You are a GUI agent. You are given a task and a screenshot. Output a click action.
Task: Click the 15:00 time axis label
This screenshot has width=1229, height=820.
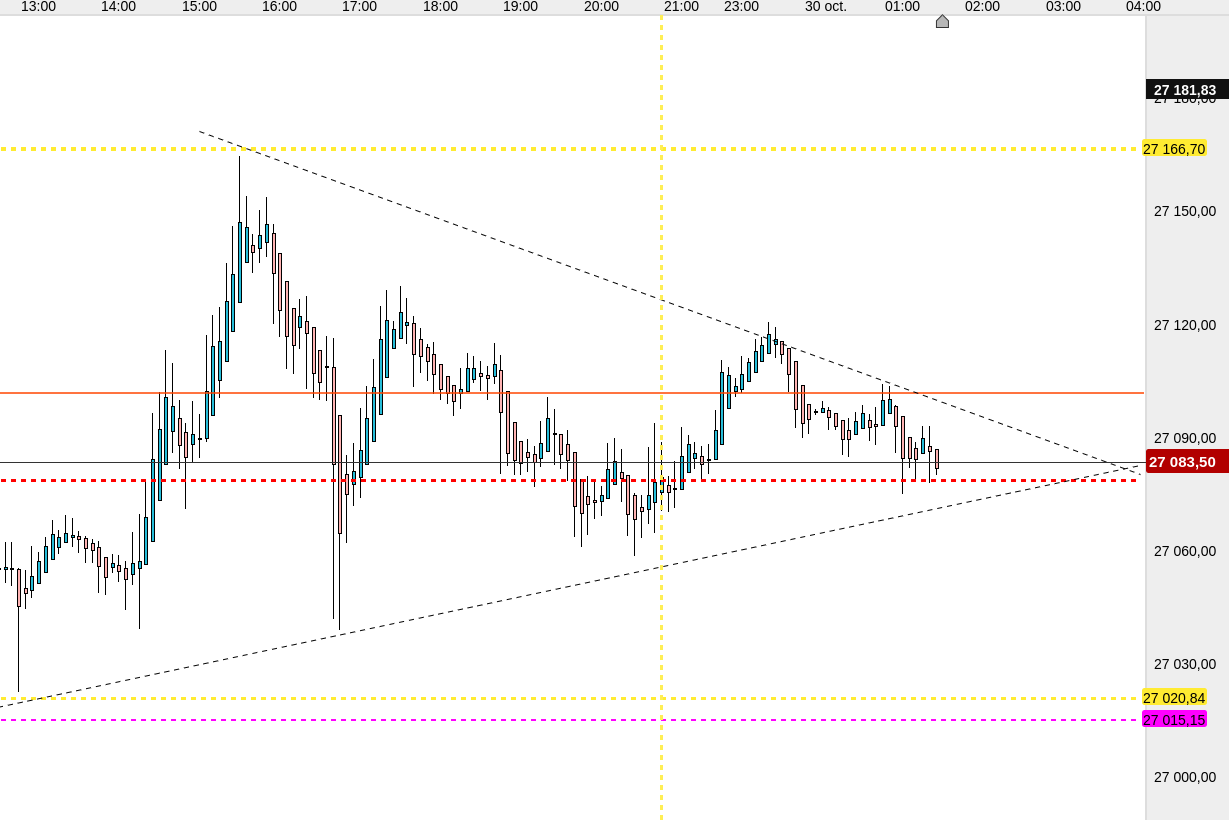[x=199, y=6]
